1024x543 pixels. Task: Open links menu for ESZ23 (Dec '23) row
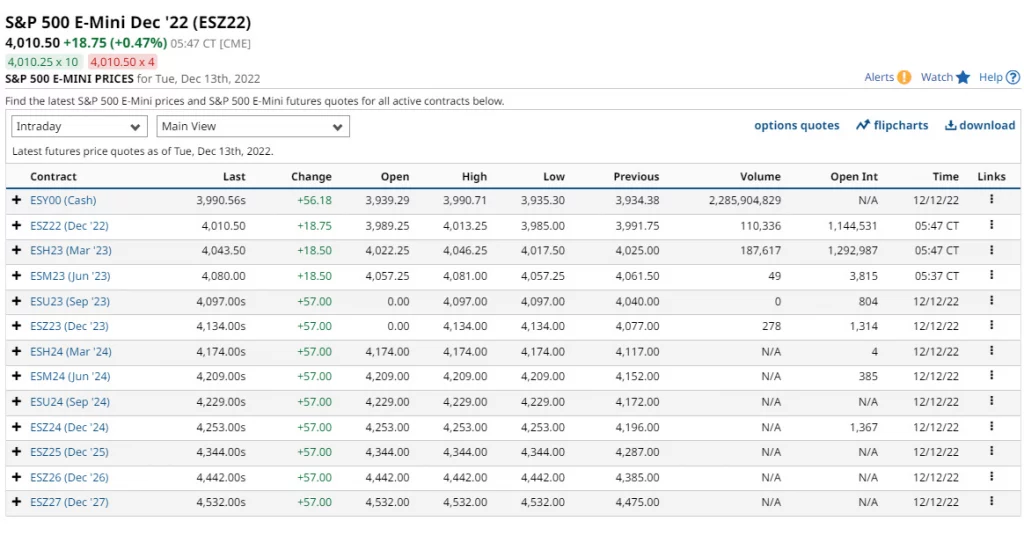point(991,325)
